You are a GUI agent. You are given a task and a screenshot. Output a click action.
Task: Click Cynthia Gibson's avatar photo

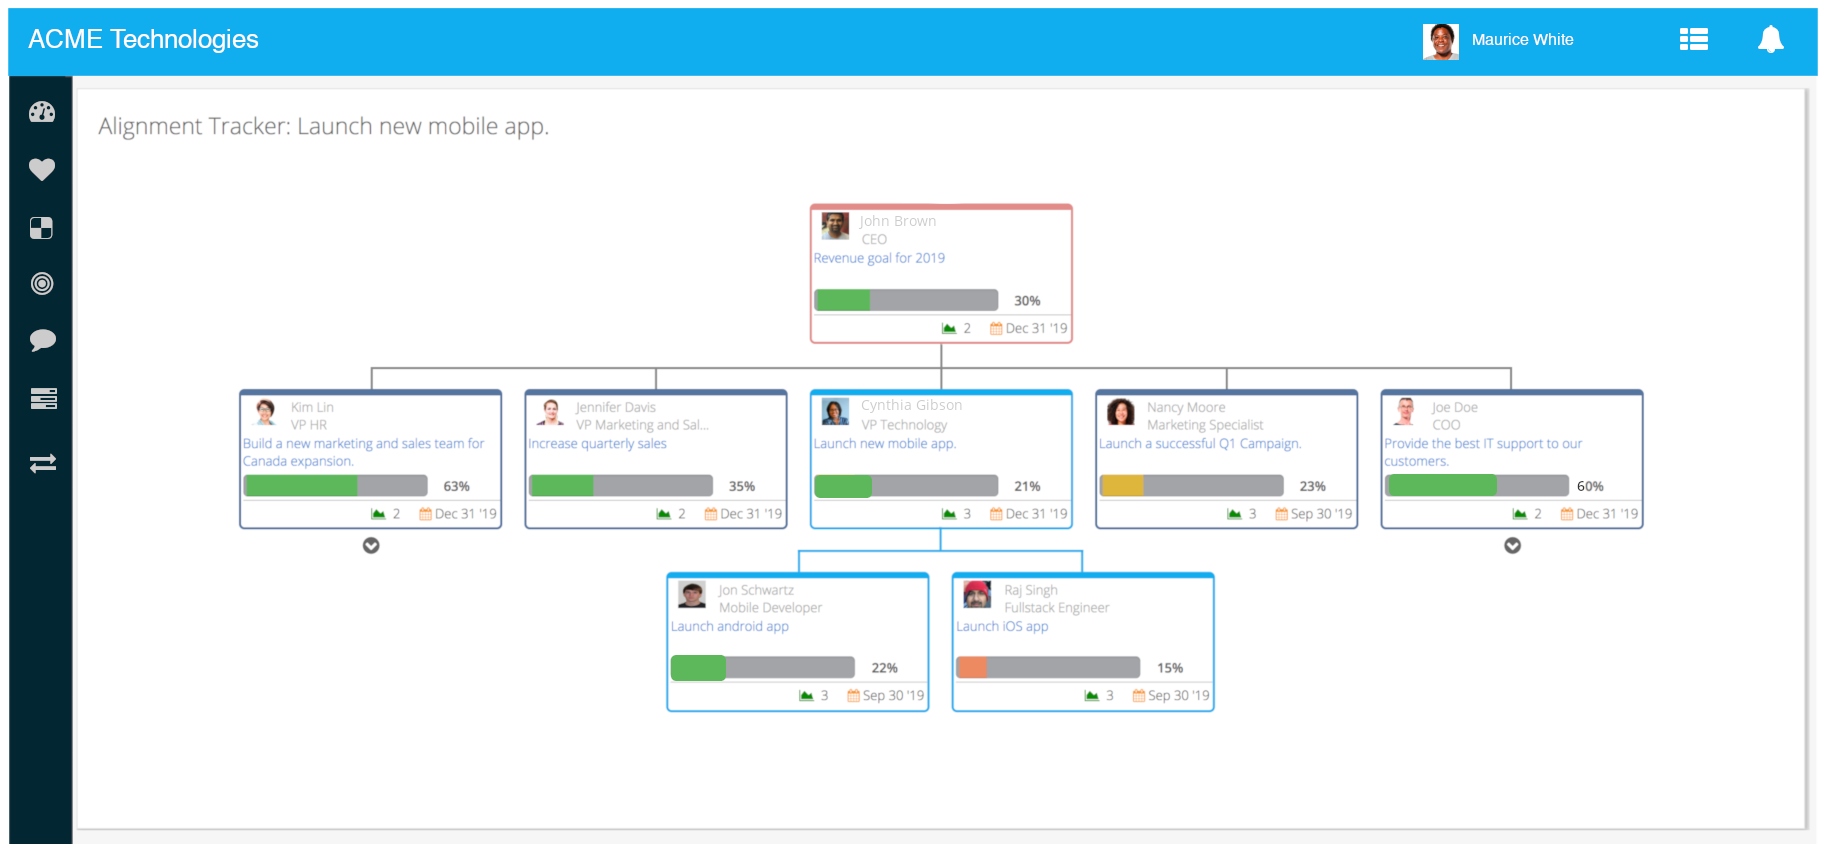click(835, 411)
